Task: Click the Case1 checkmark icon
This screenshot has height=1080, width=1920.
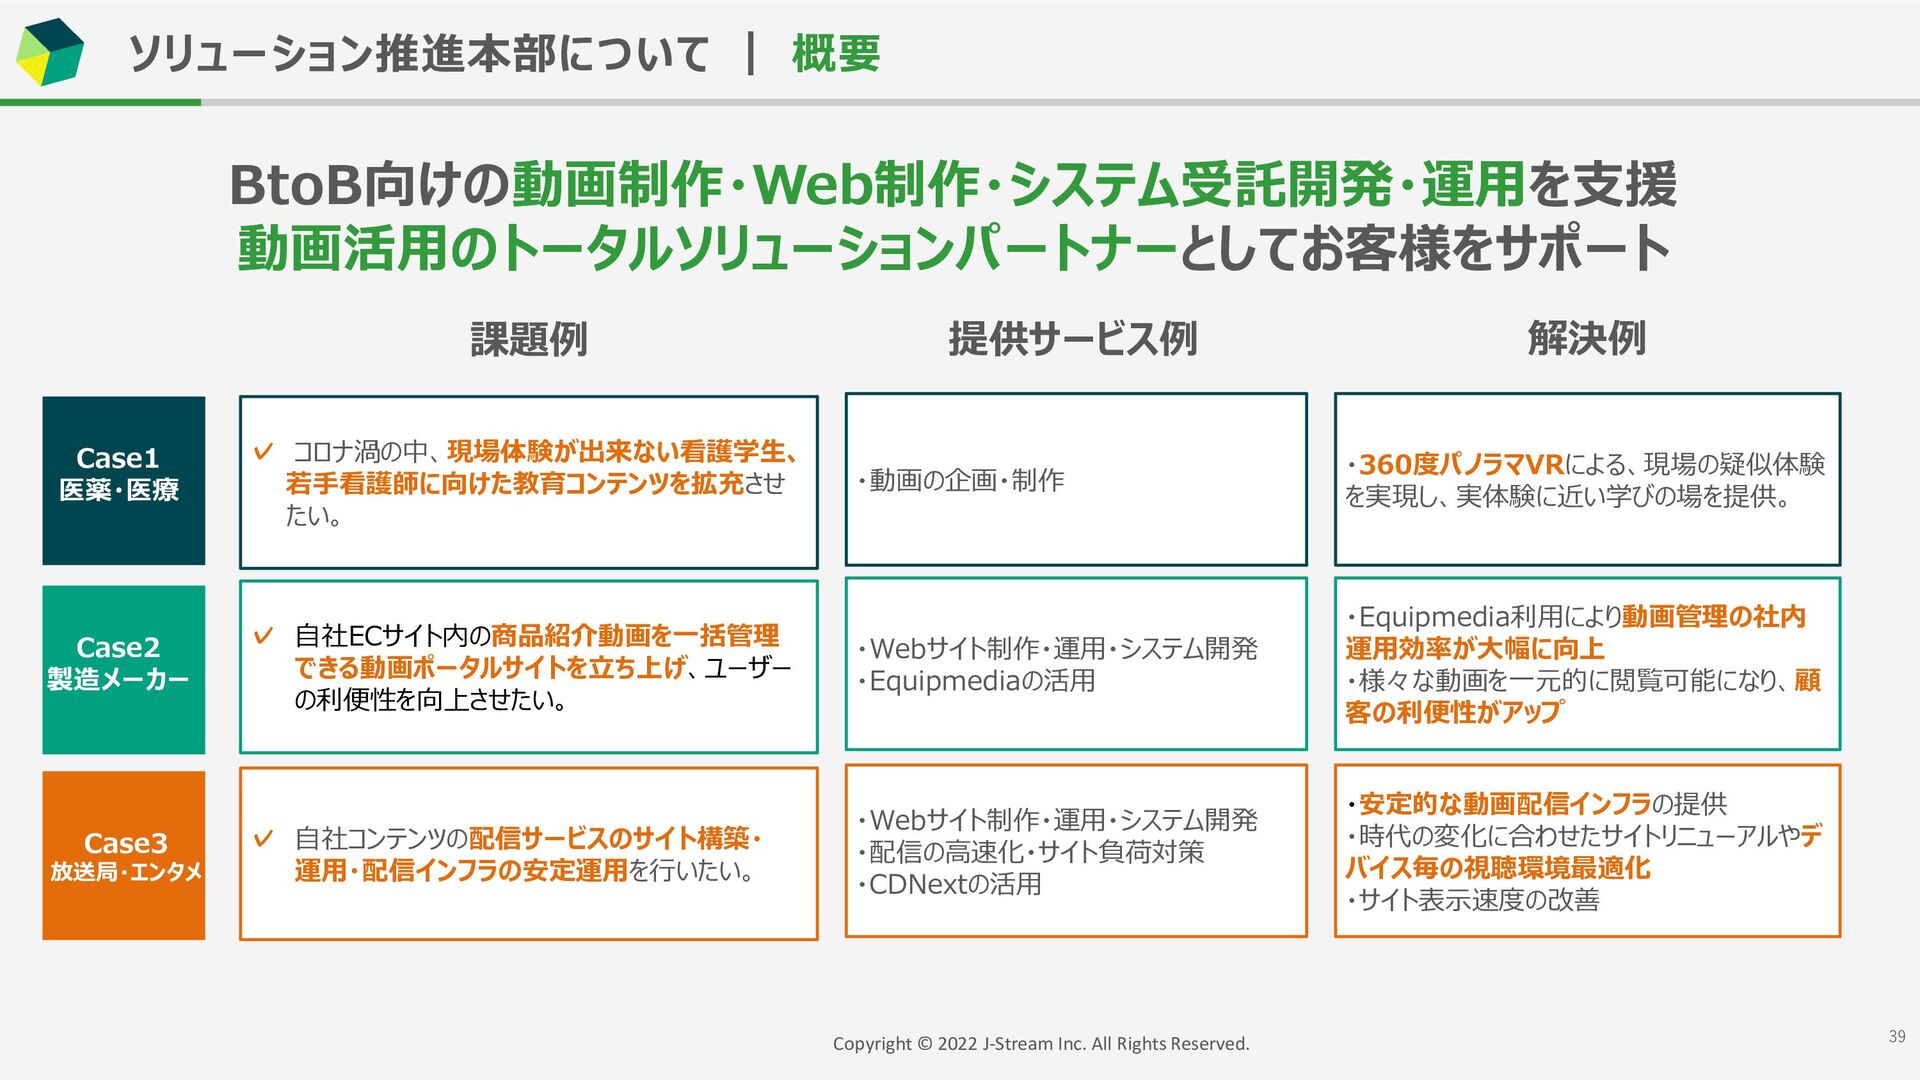Action: coord(263,452)
